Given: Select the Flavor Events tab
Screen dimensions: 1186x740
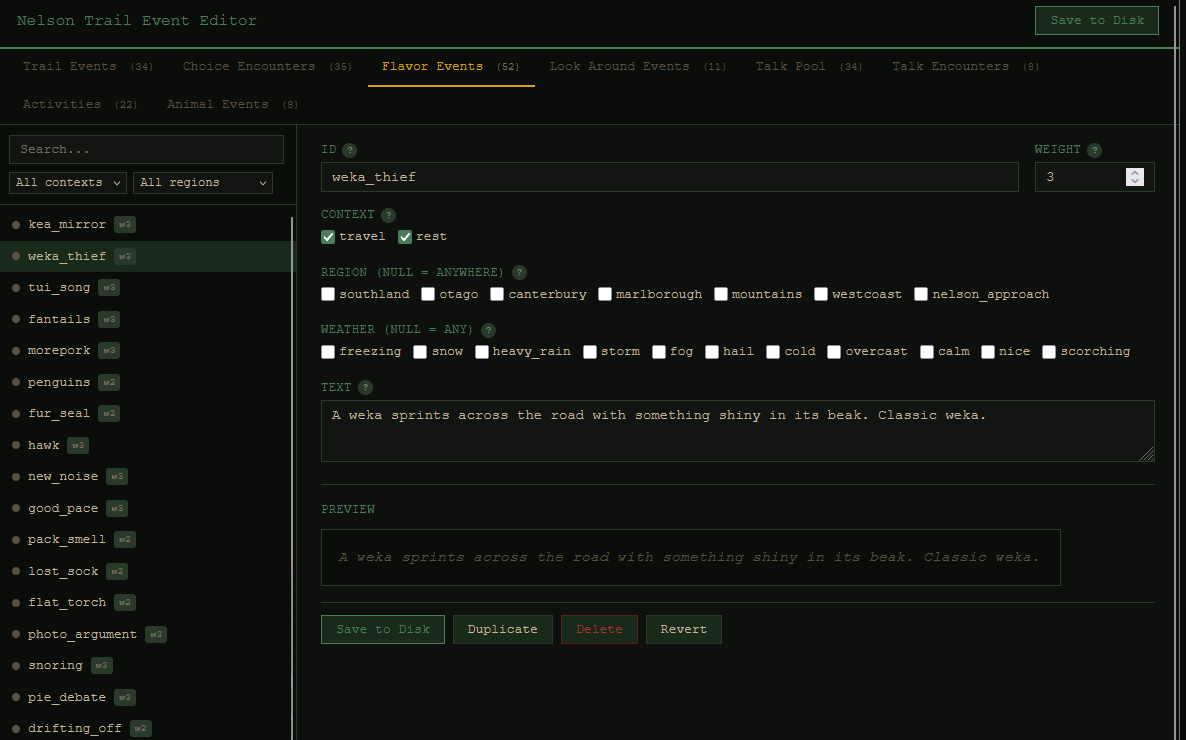Looking at the screenshot, I should (451, 67).
